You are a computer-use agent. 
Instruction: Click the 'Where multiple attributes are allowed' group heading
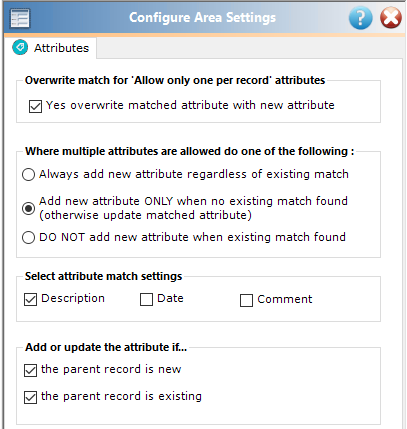click(189, 151)
